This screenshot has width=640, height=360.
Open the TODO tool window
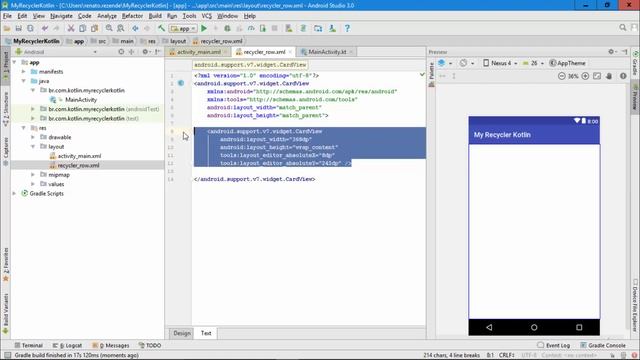point(150,345)
